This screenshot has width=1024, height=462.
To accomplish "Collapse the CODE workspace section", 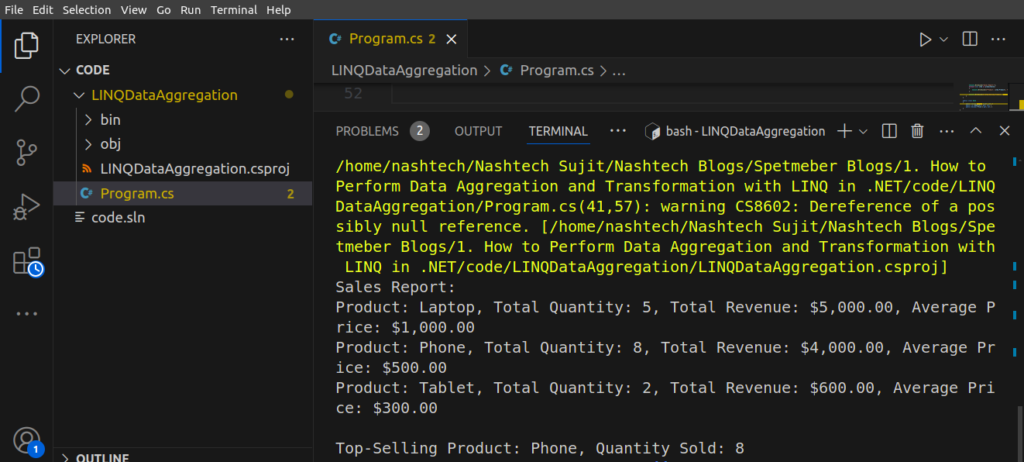I will 66,71.
